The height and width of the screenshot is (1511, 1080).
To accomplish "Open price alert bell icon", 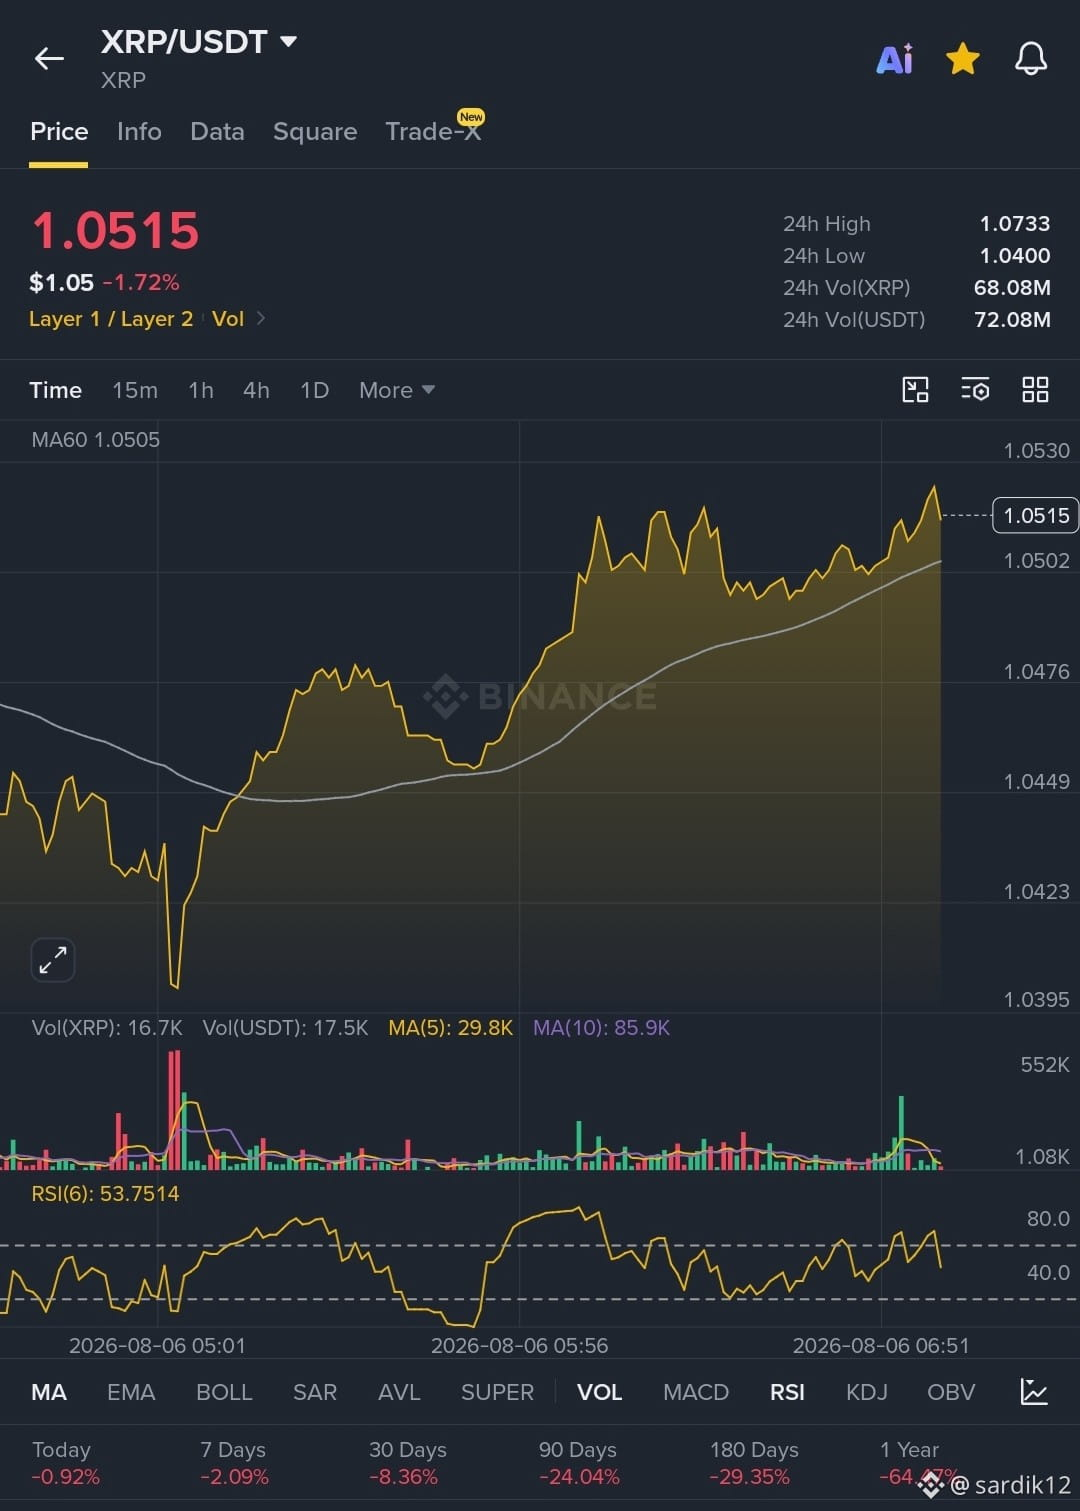I will 1031,59.
